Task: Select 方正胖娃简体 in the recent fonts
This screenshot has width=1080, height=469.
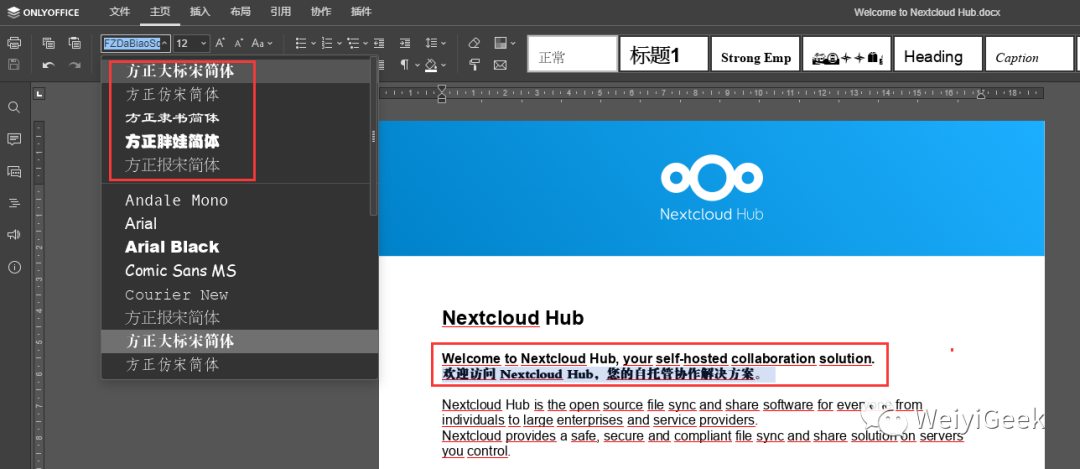Action: click(236, 141)
